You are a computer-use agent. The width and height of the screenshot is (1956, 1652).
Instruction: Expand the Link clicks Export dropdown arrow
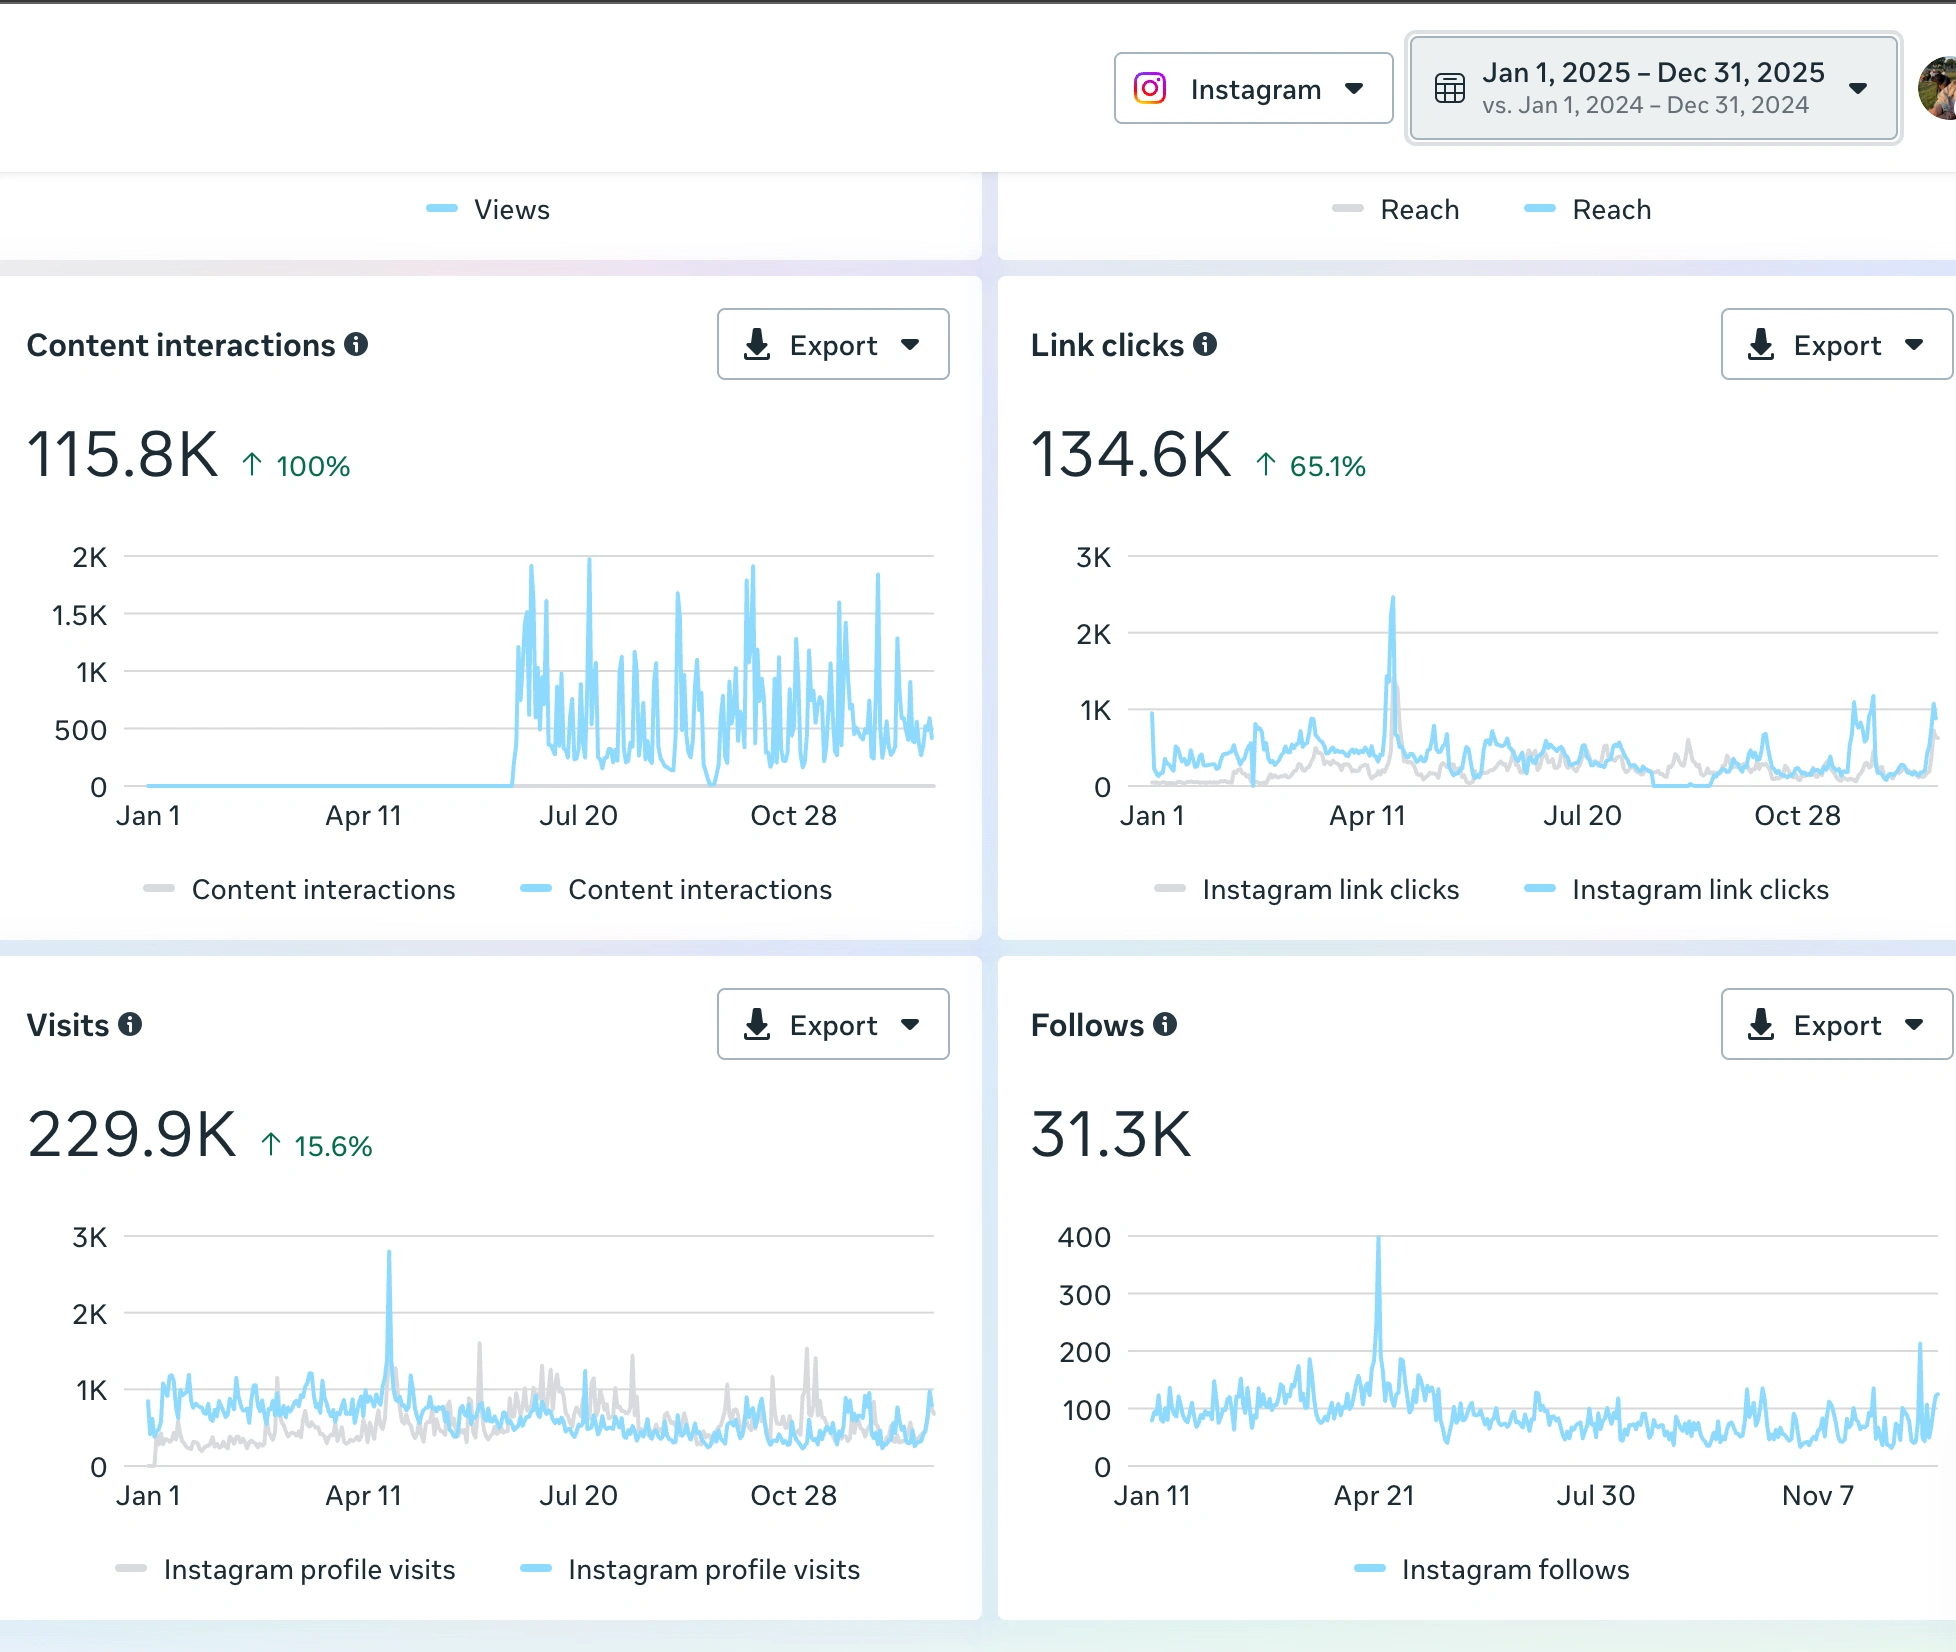point(1914,345)
